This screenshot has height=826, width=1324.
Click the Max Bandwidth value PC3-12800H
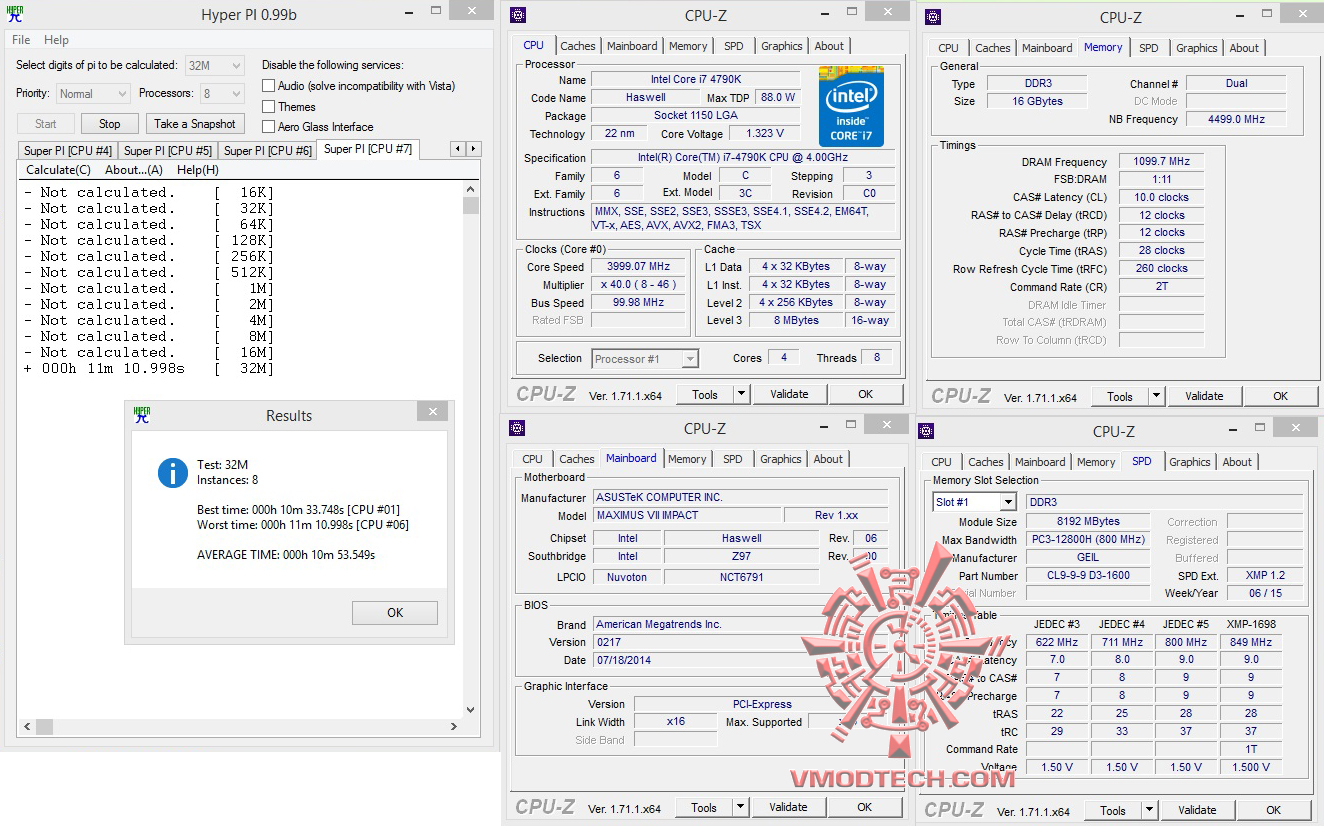(x=1088, y=540)
